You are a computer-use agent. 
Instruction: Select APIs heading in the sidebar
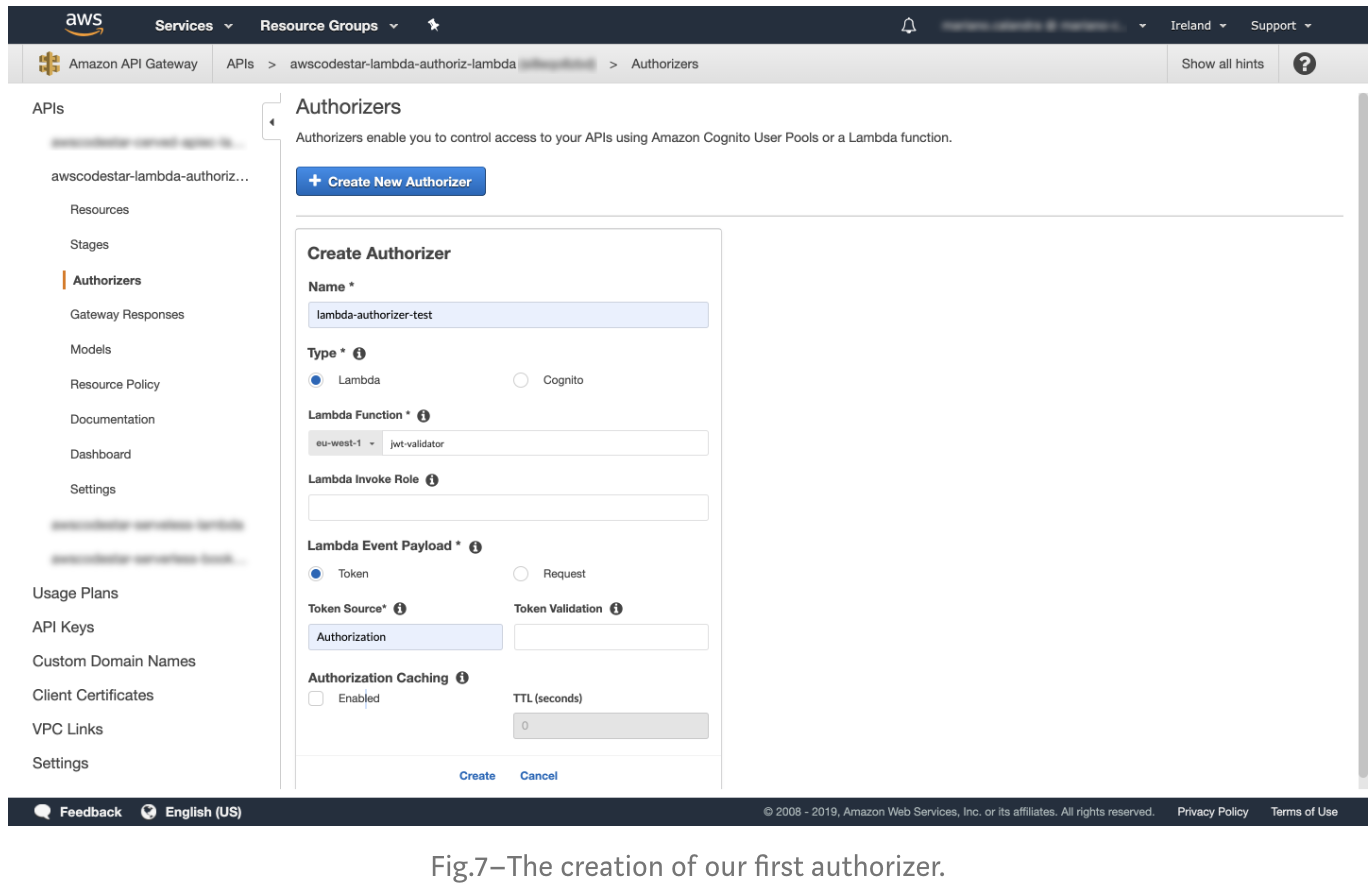click(x=48, y=109)
